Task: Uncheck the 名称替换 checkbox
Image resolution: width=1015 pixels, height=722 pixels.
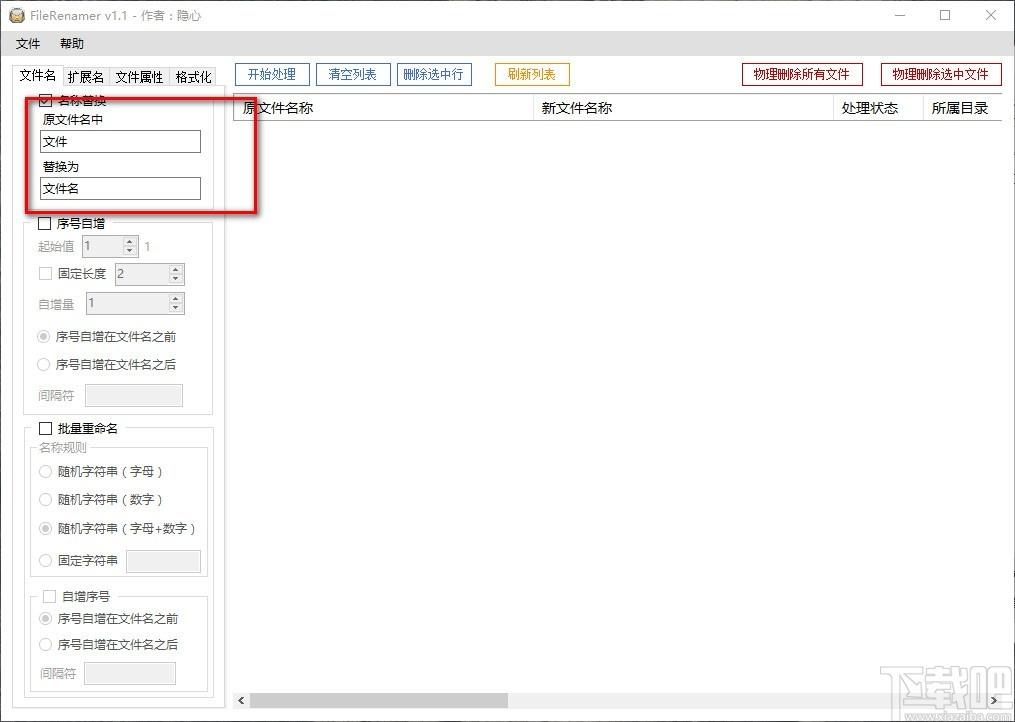Action: coord(45,100)
